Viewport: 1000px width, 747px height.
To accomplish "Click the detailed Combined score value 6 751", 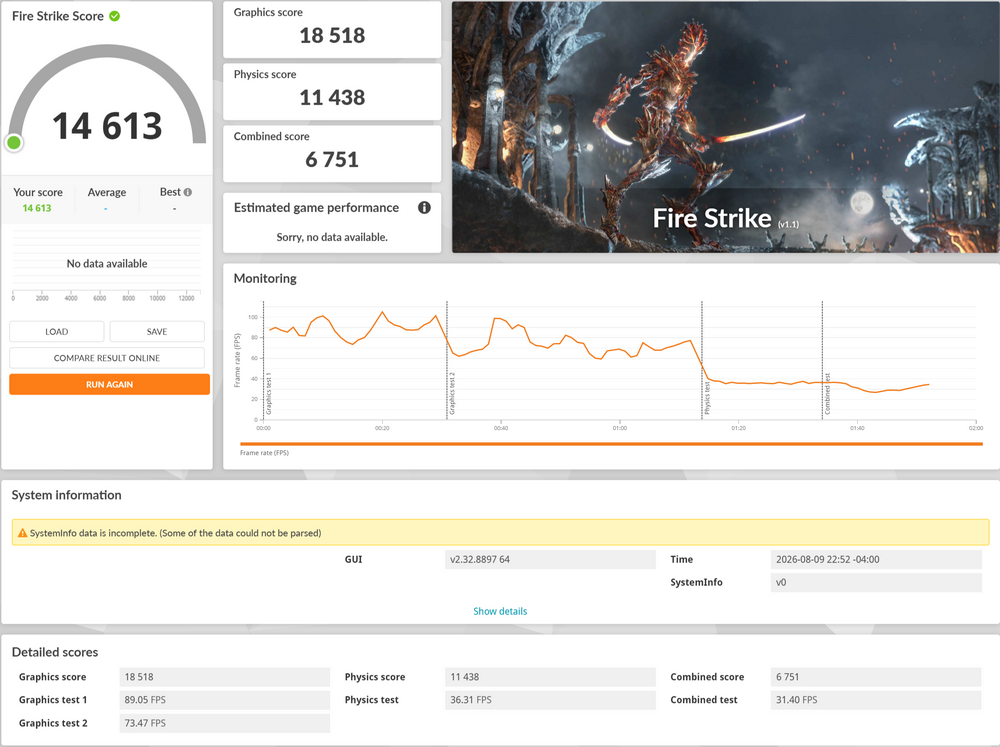I will pyautogui.click(x=876, y=677).
